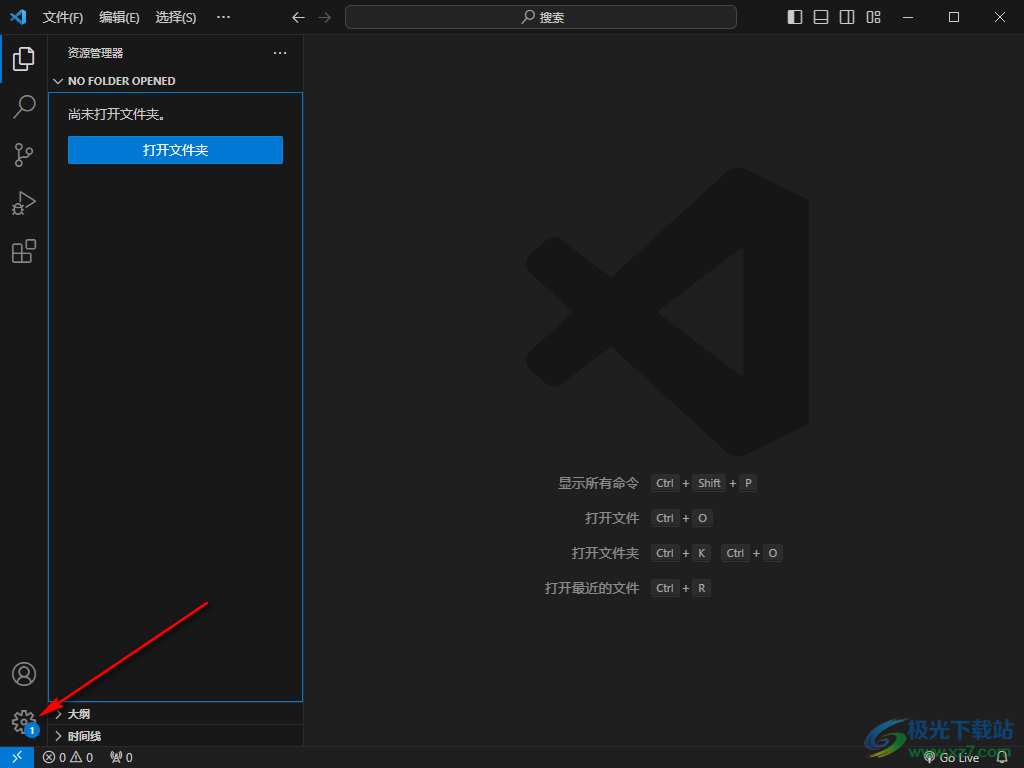Open the 文件(F) menu

click(x=63, y=17)
